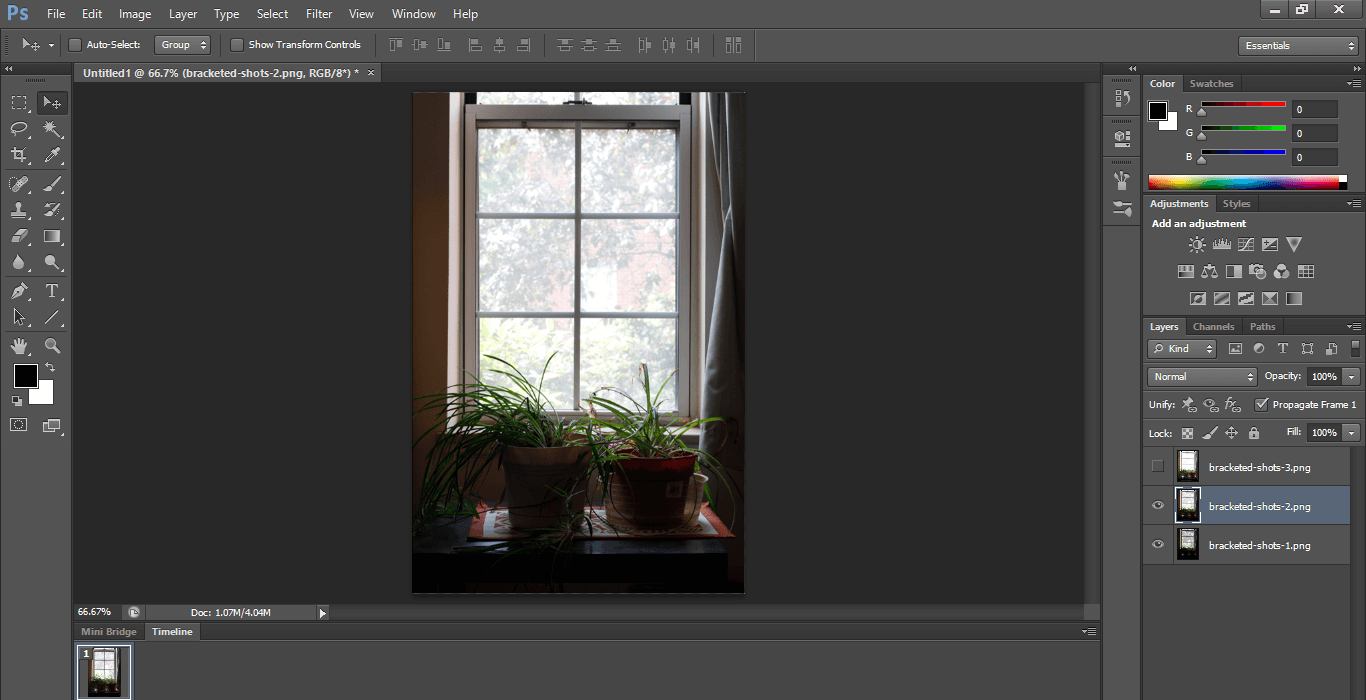This screenshot has width=1366, height=700.
Task: Open the collapsed History panel icon
Action: [x=1122, y=98]
